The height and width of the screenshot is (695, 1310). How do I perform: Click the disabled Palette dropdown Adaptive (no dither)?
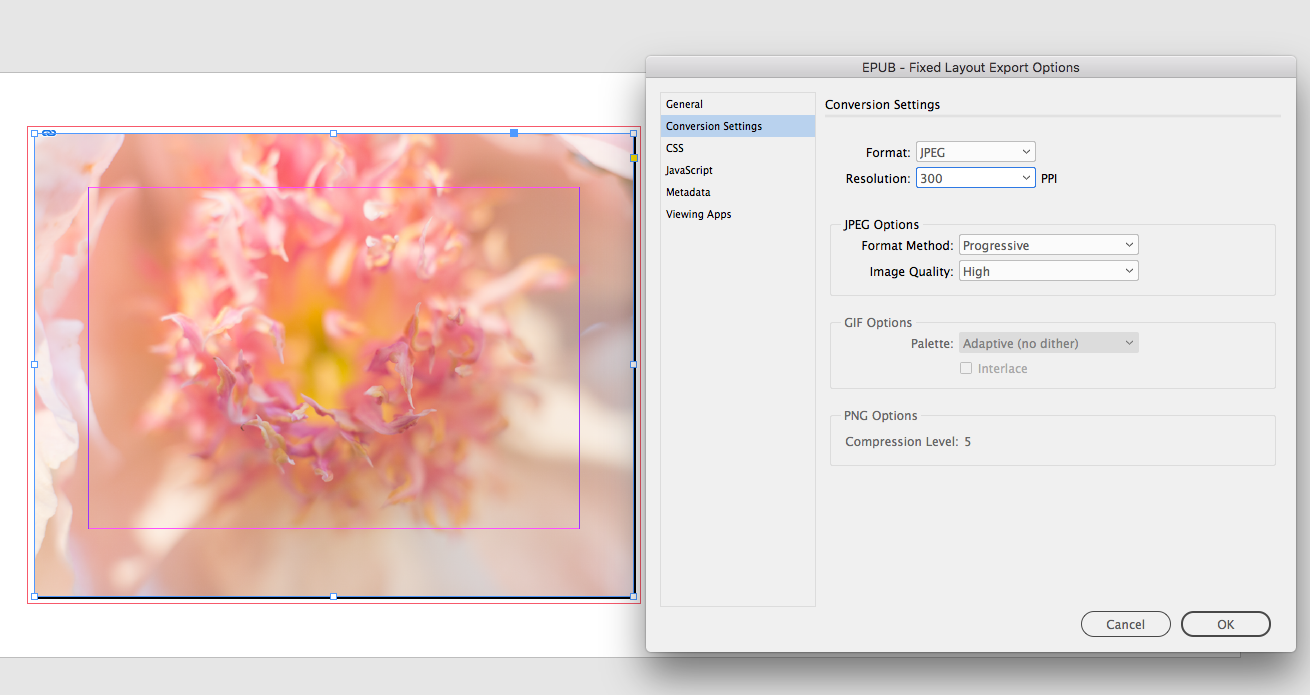coord(1048,343)
